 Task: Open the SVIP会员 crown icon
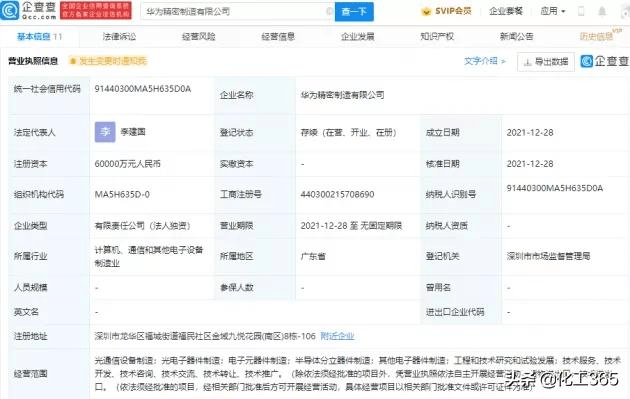click(x=426, y=12)
